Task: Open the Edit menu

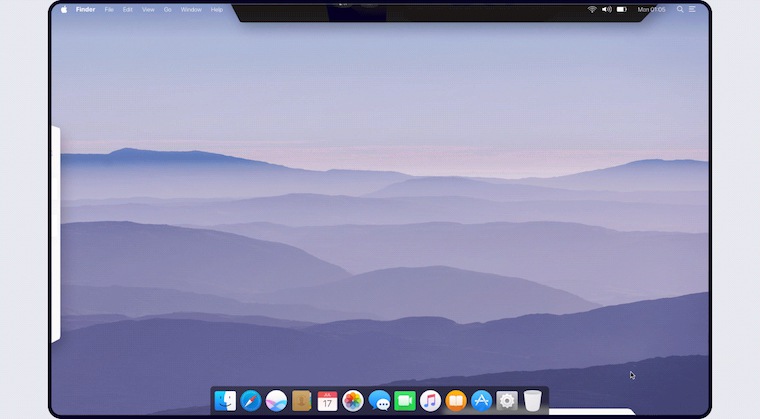Action: (x=127, y=9)
